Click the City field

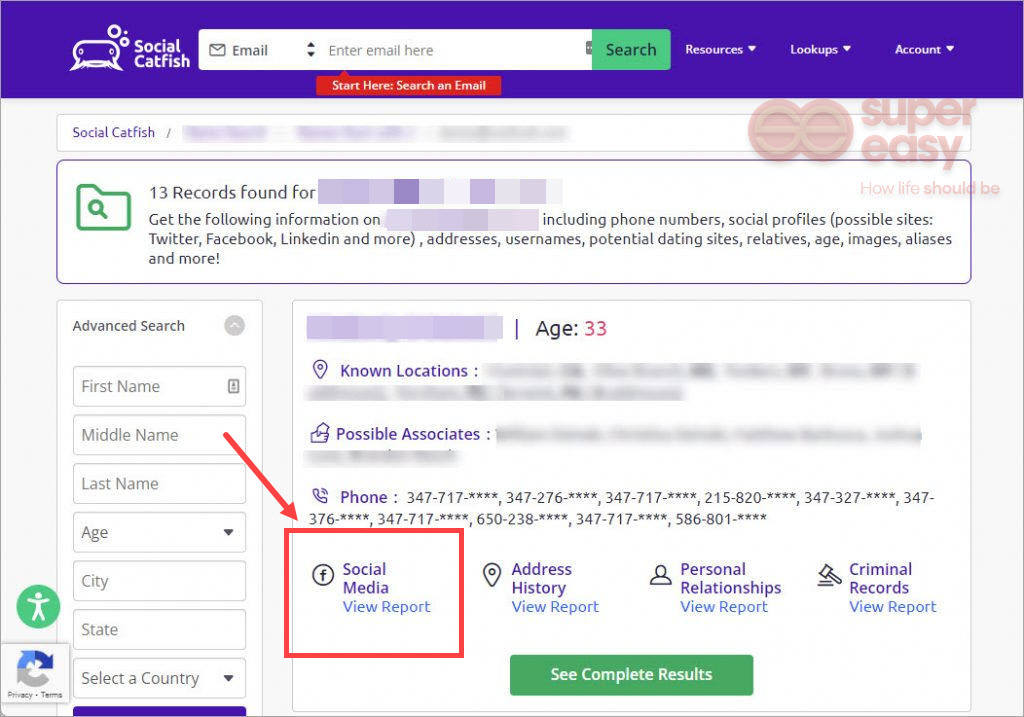tap(159, 581)
